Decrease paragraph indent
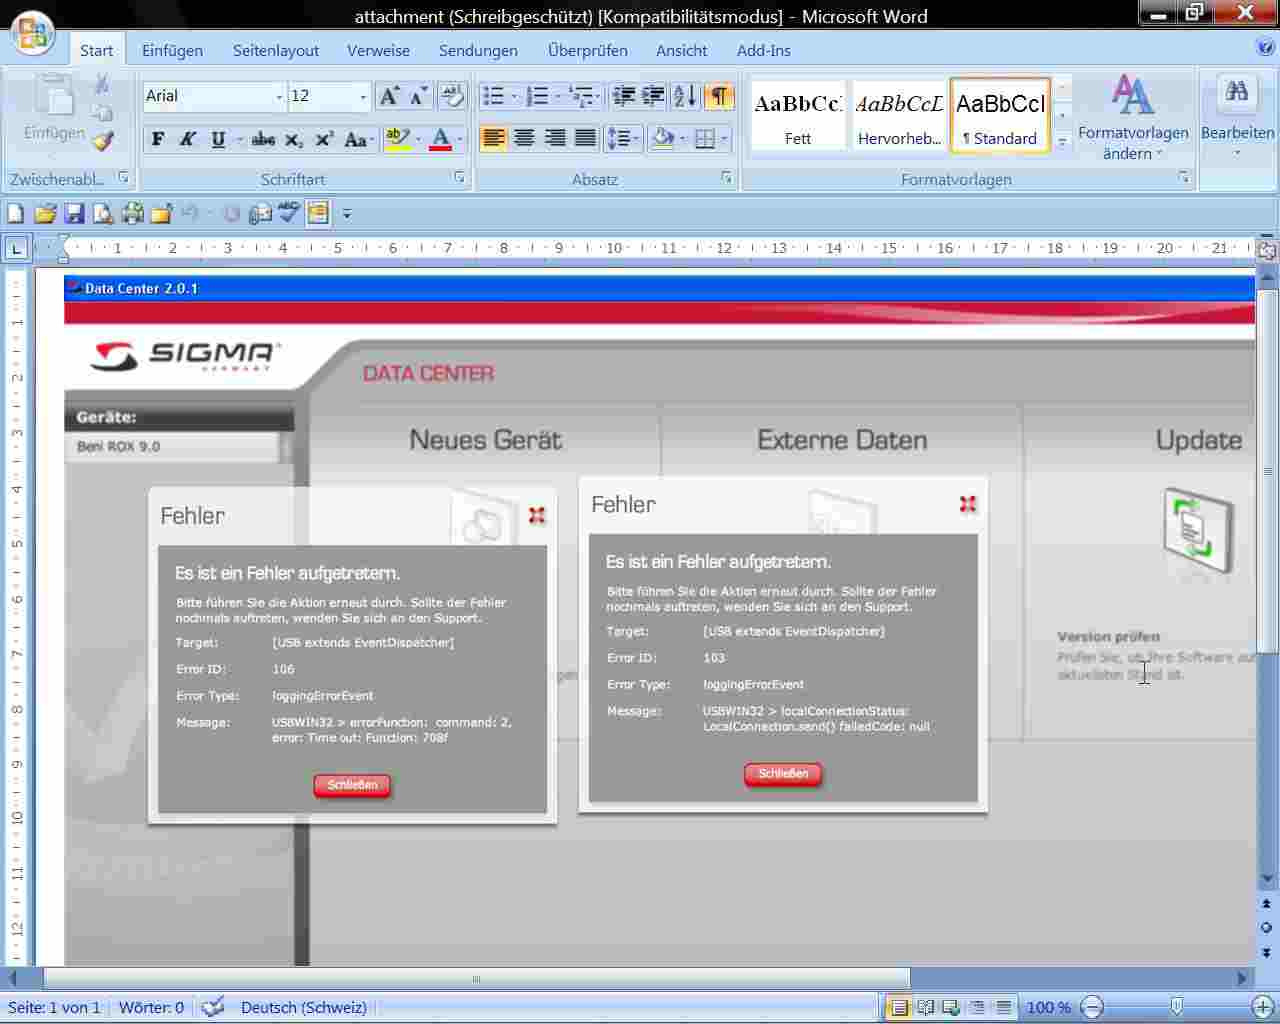Viewport: 1280px width, 1024px height. click(x=624, y=96)
